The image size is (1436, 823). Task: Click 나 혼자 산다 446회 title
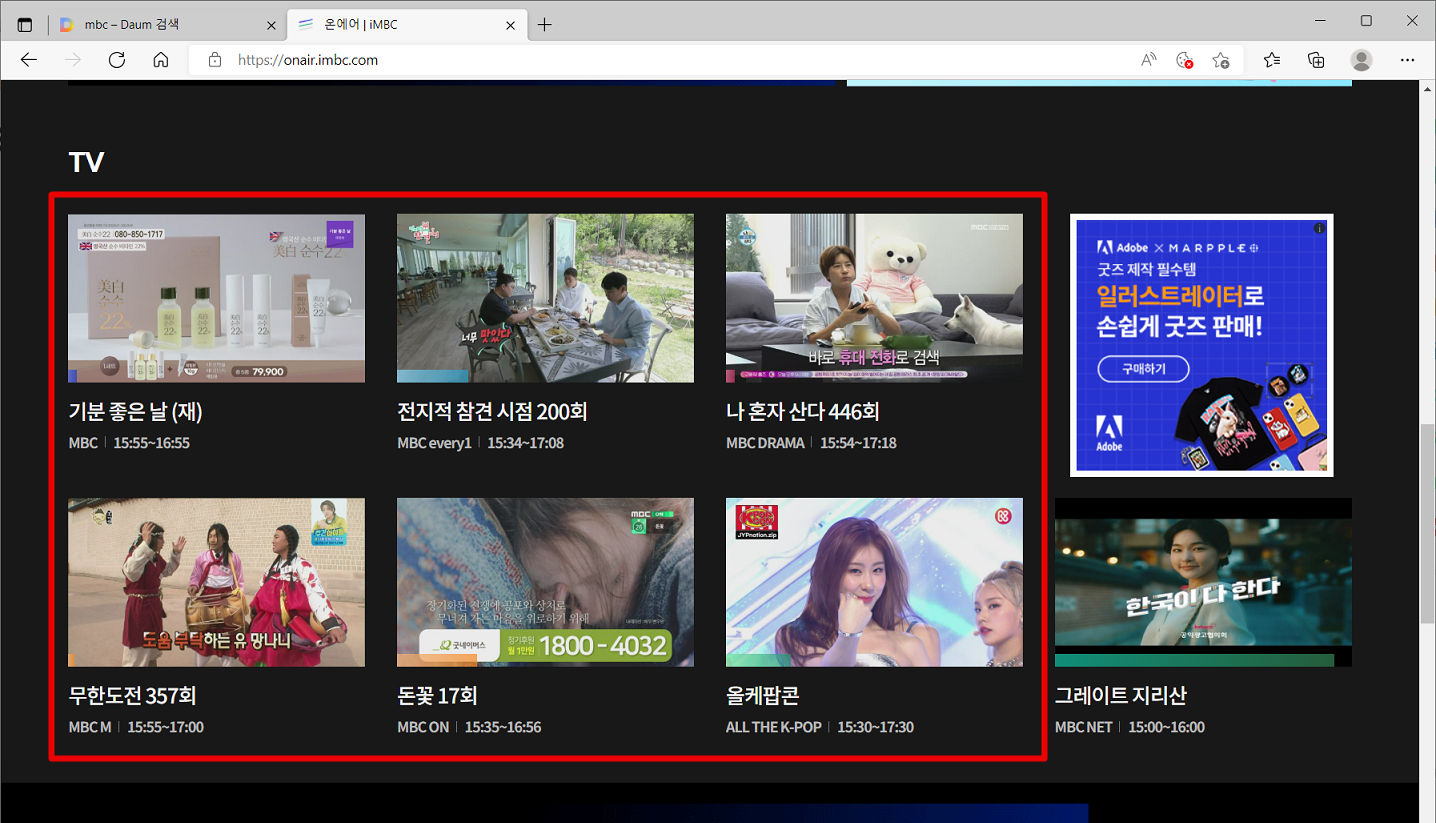pyautogui.click(x=803, y=412)
